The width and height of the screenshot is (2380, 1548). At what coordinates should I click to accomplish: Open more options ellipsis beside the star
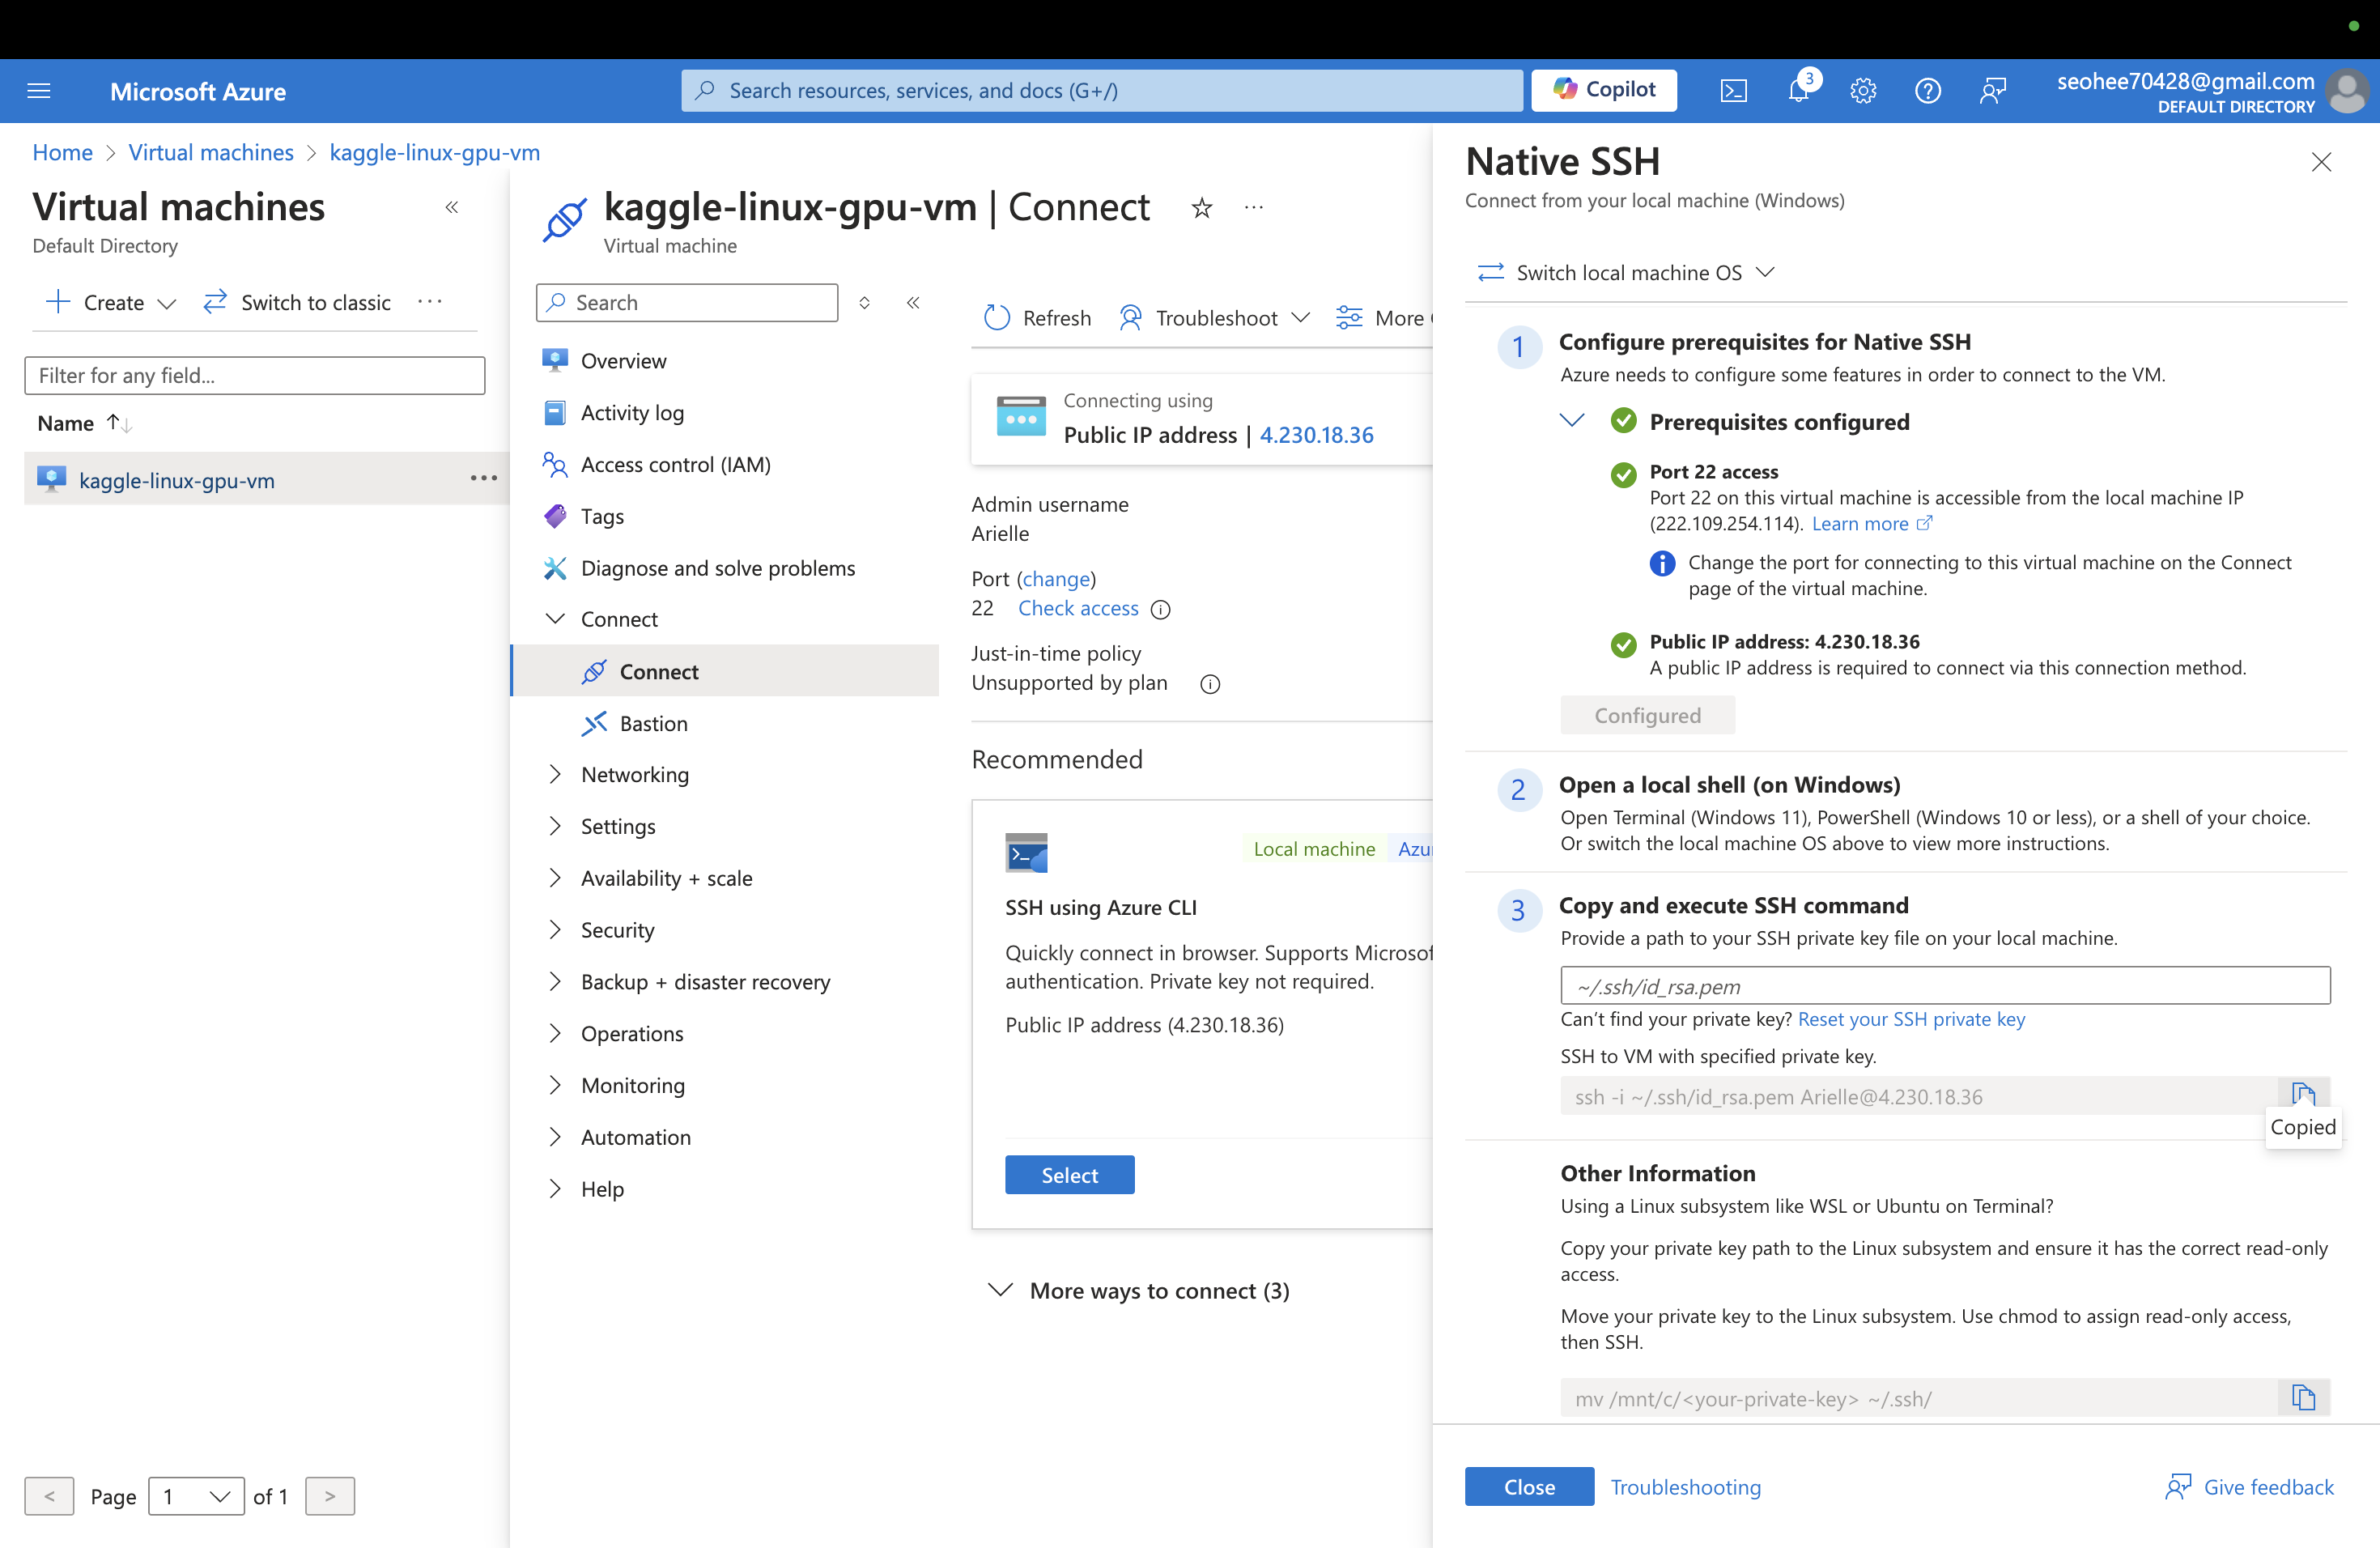(x=1254, y=207)
